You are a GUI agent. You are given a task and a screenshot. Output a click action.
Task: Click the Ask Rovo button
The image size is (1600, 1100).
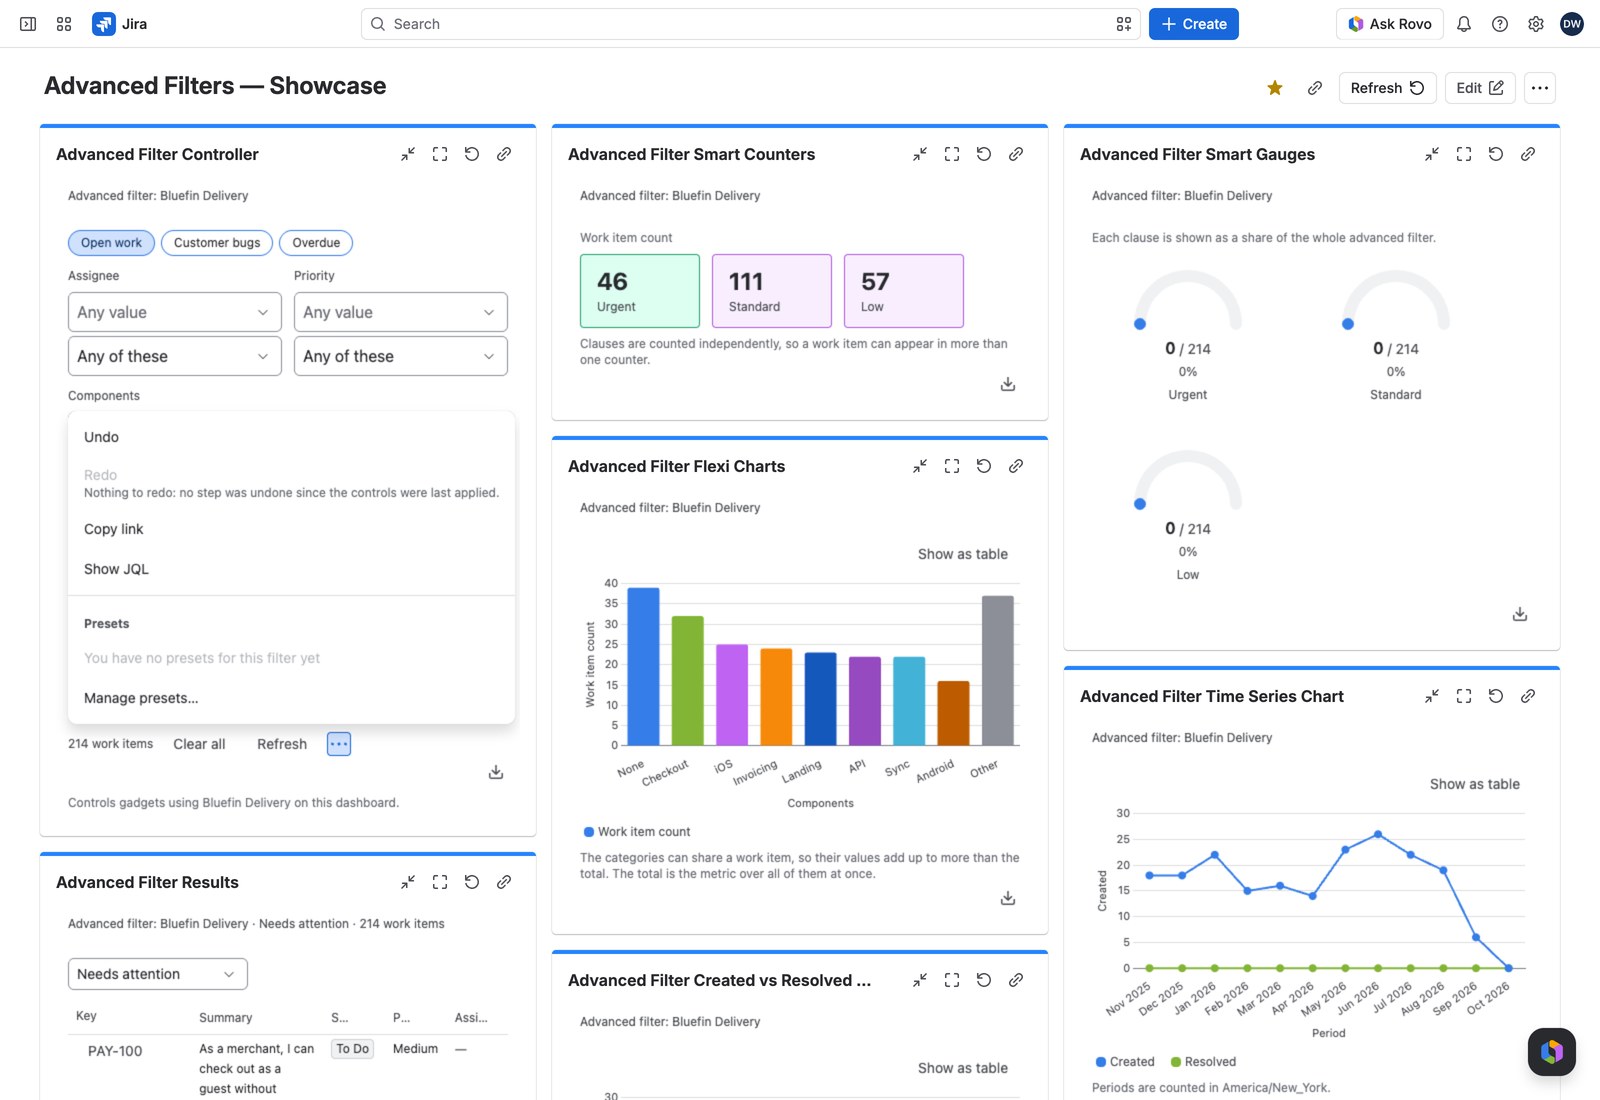(1390, 24)
